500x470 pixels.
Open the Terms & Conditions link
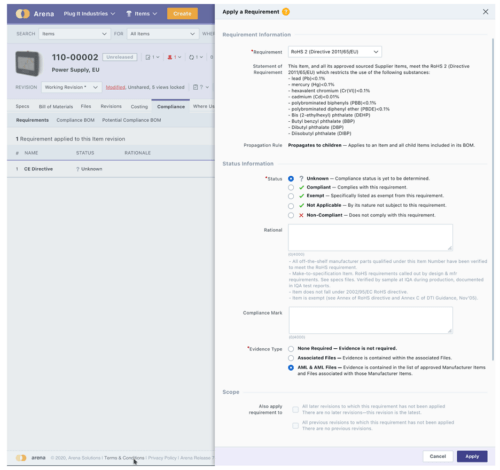(124, 458)
